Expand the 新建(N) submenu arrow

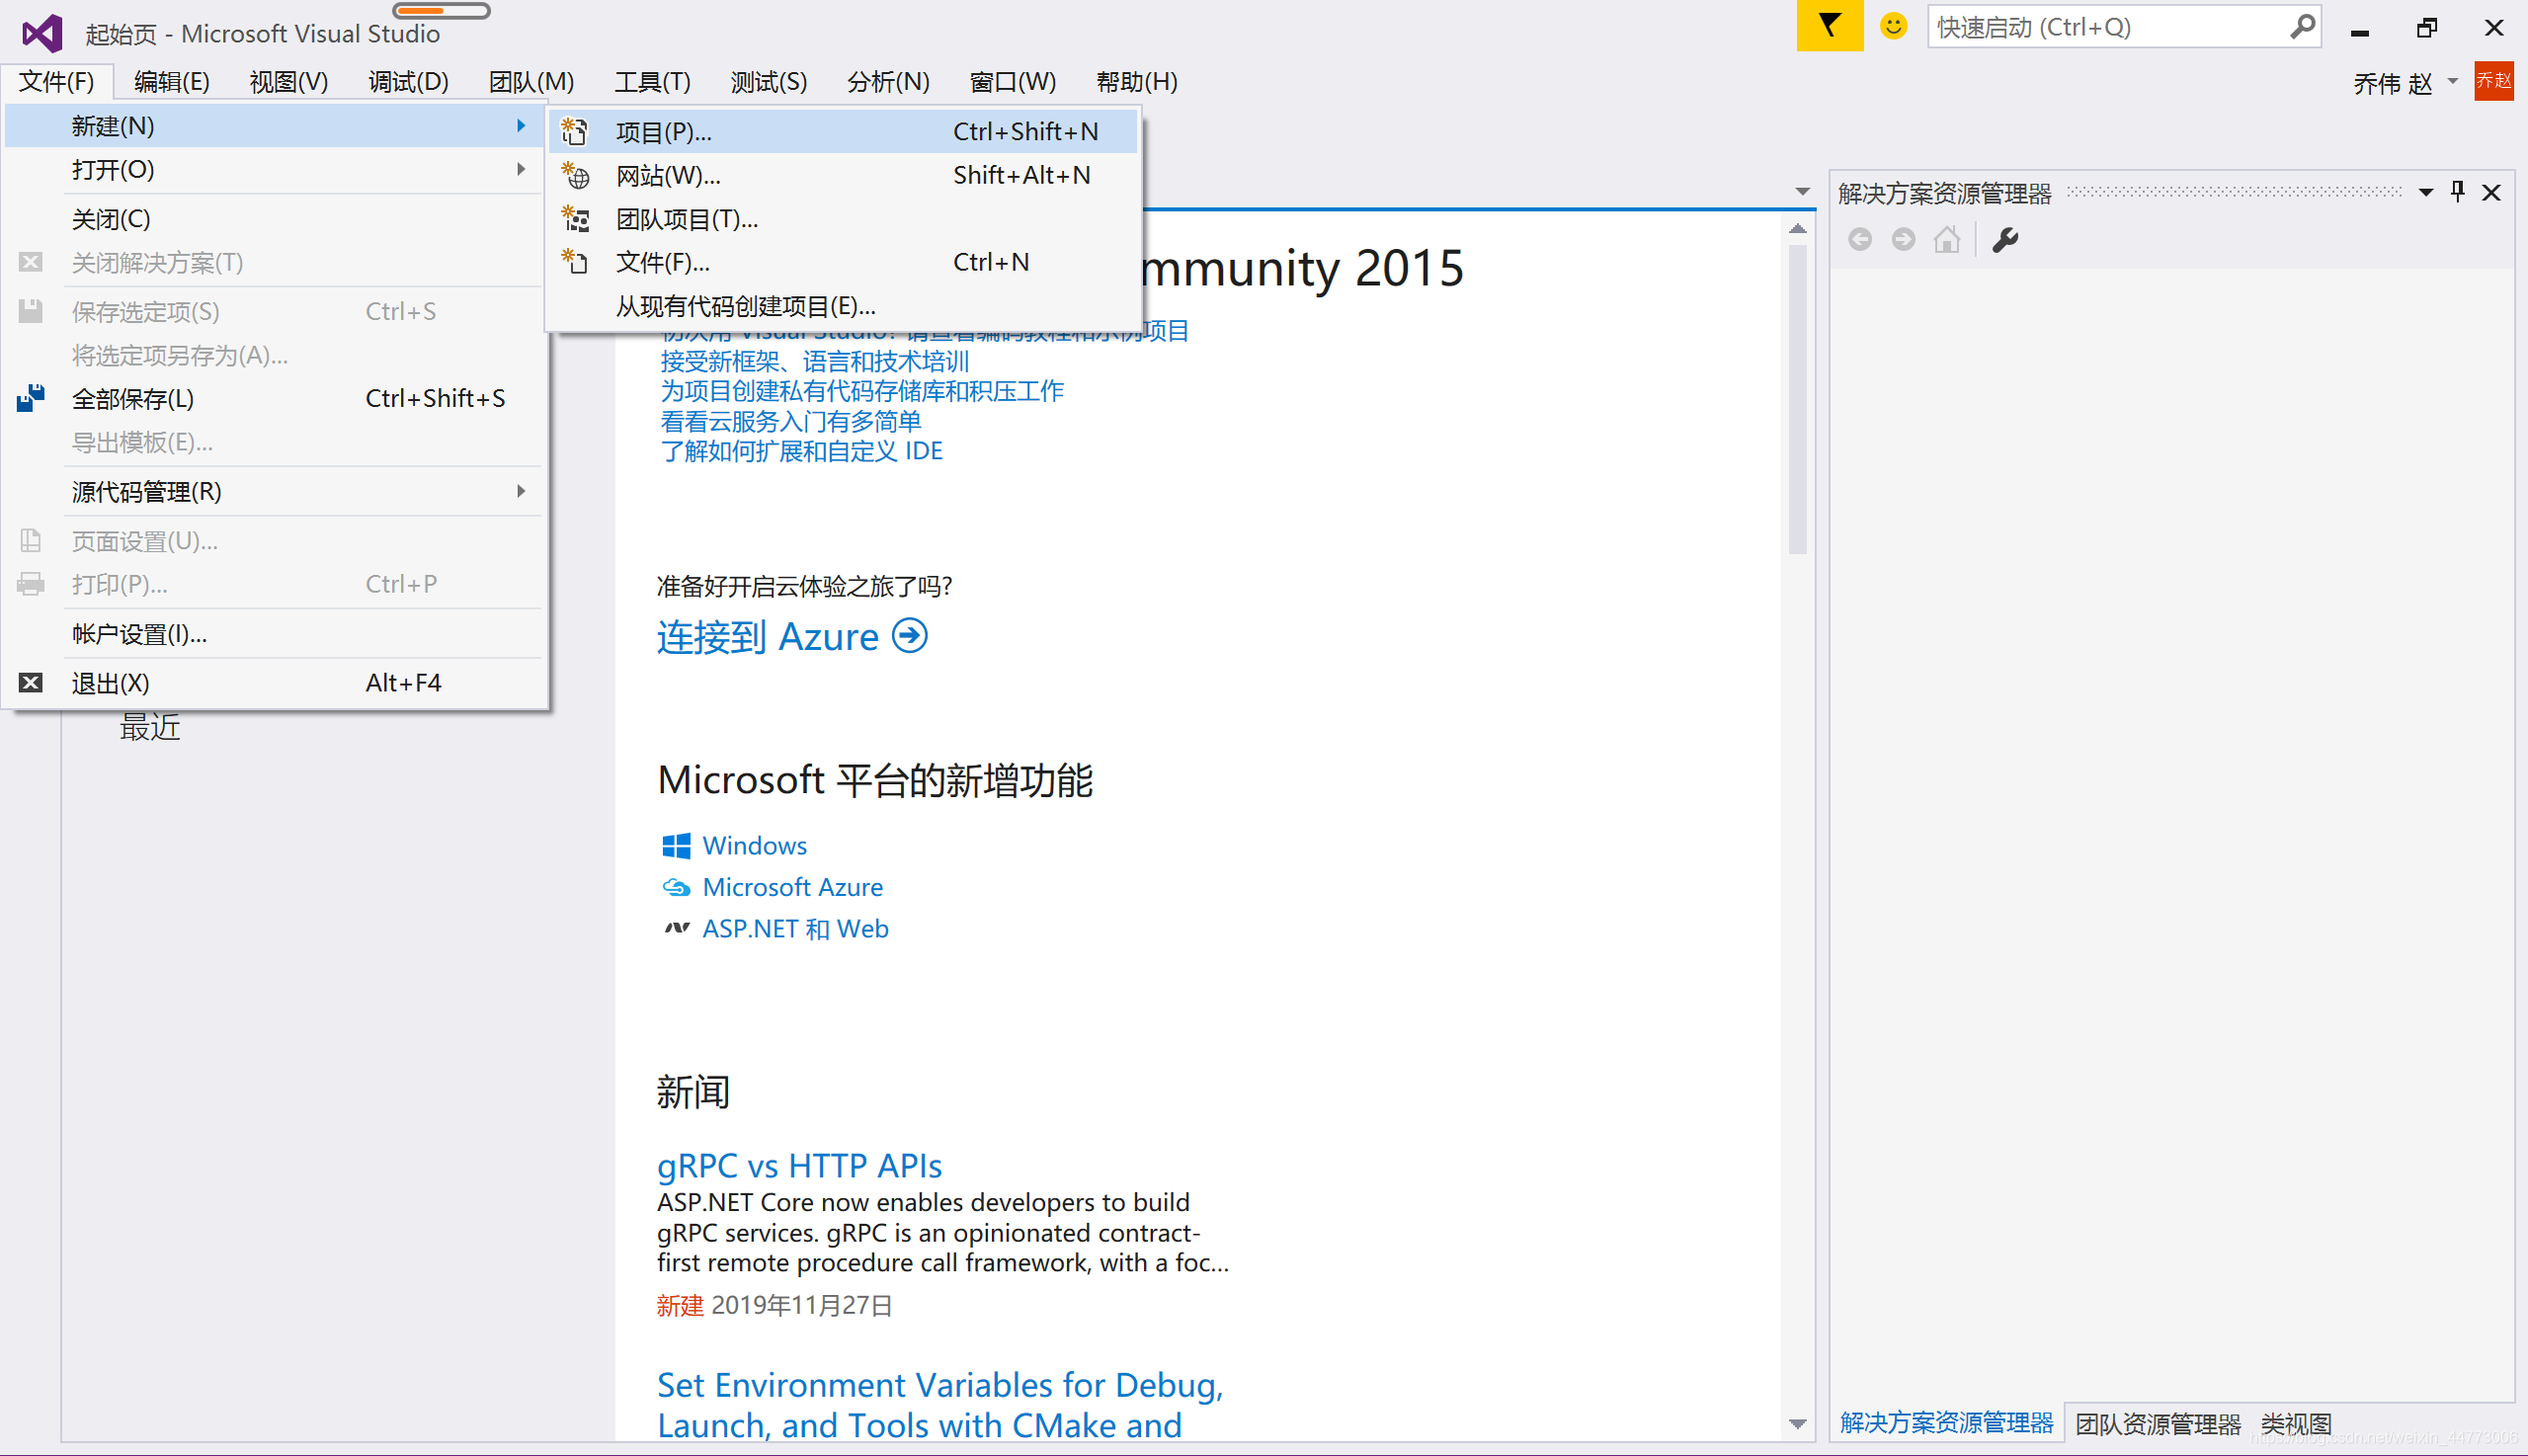(521, 125)
